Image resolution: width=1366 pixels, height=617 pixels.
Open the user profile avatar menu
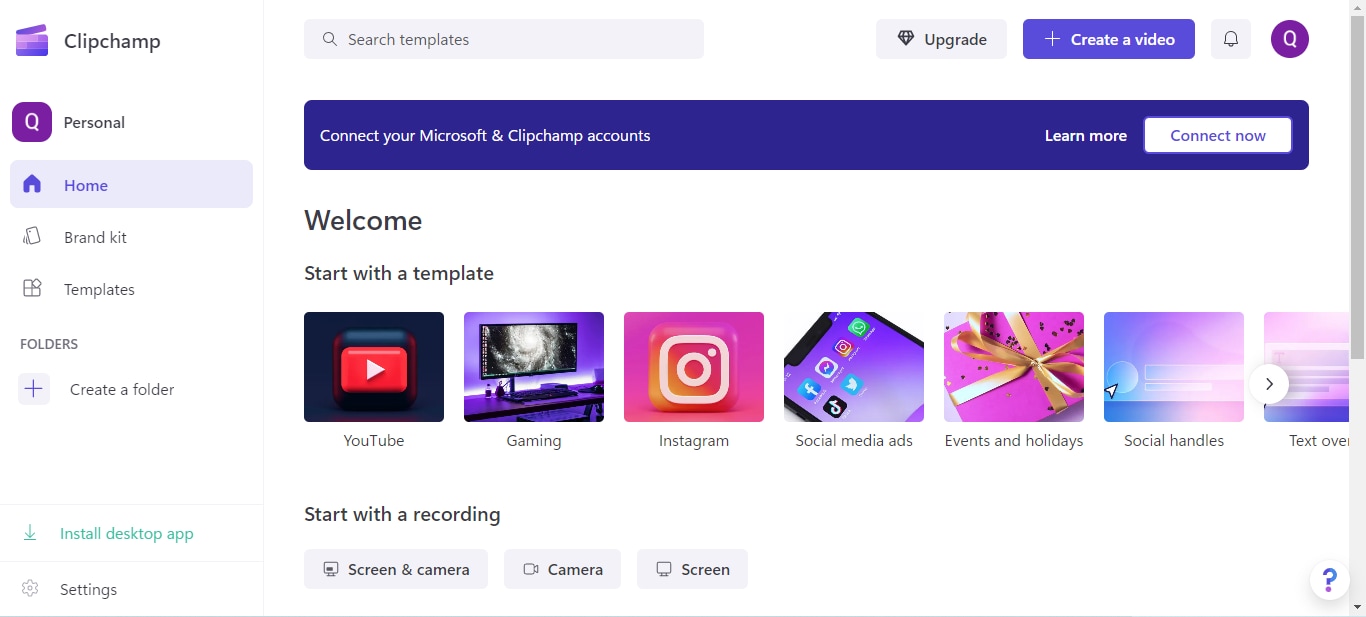1289,39
